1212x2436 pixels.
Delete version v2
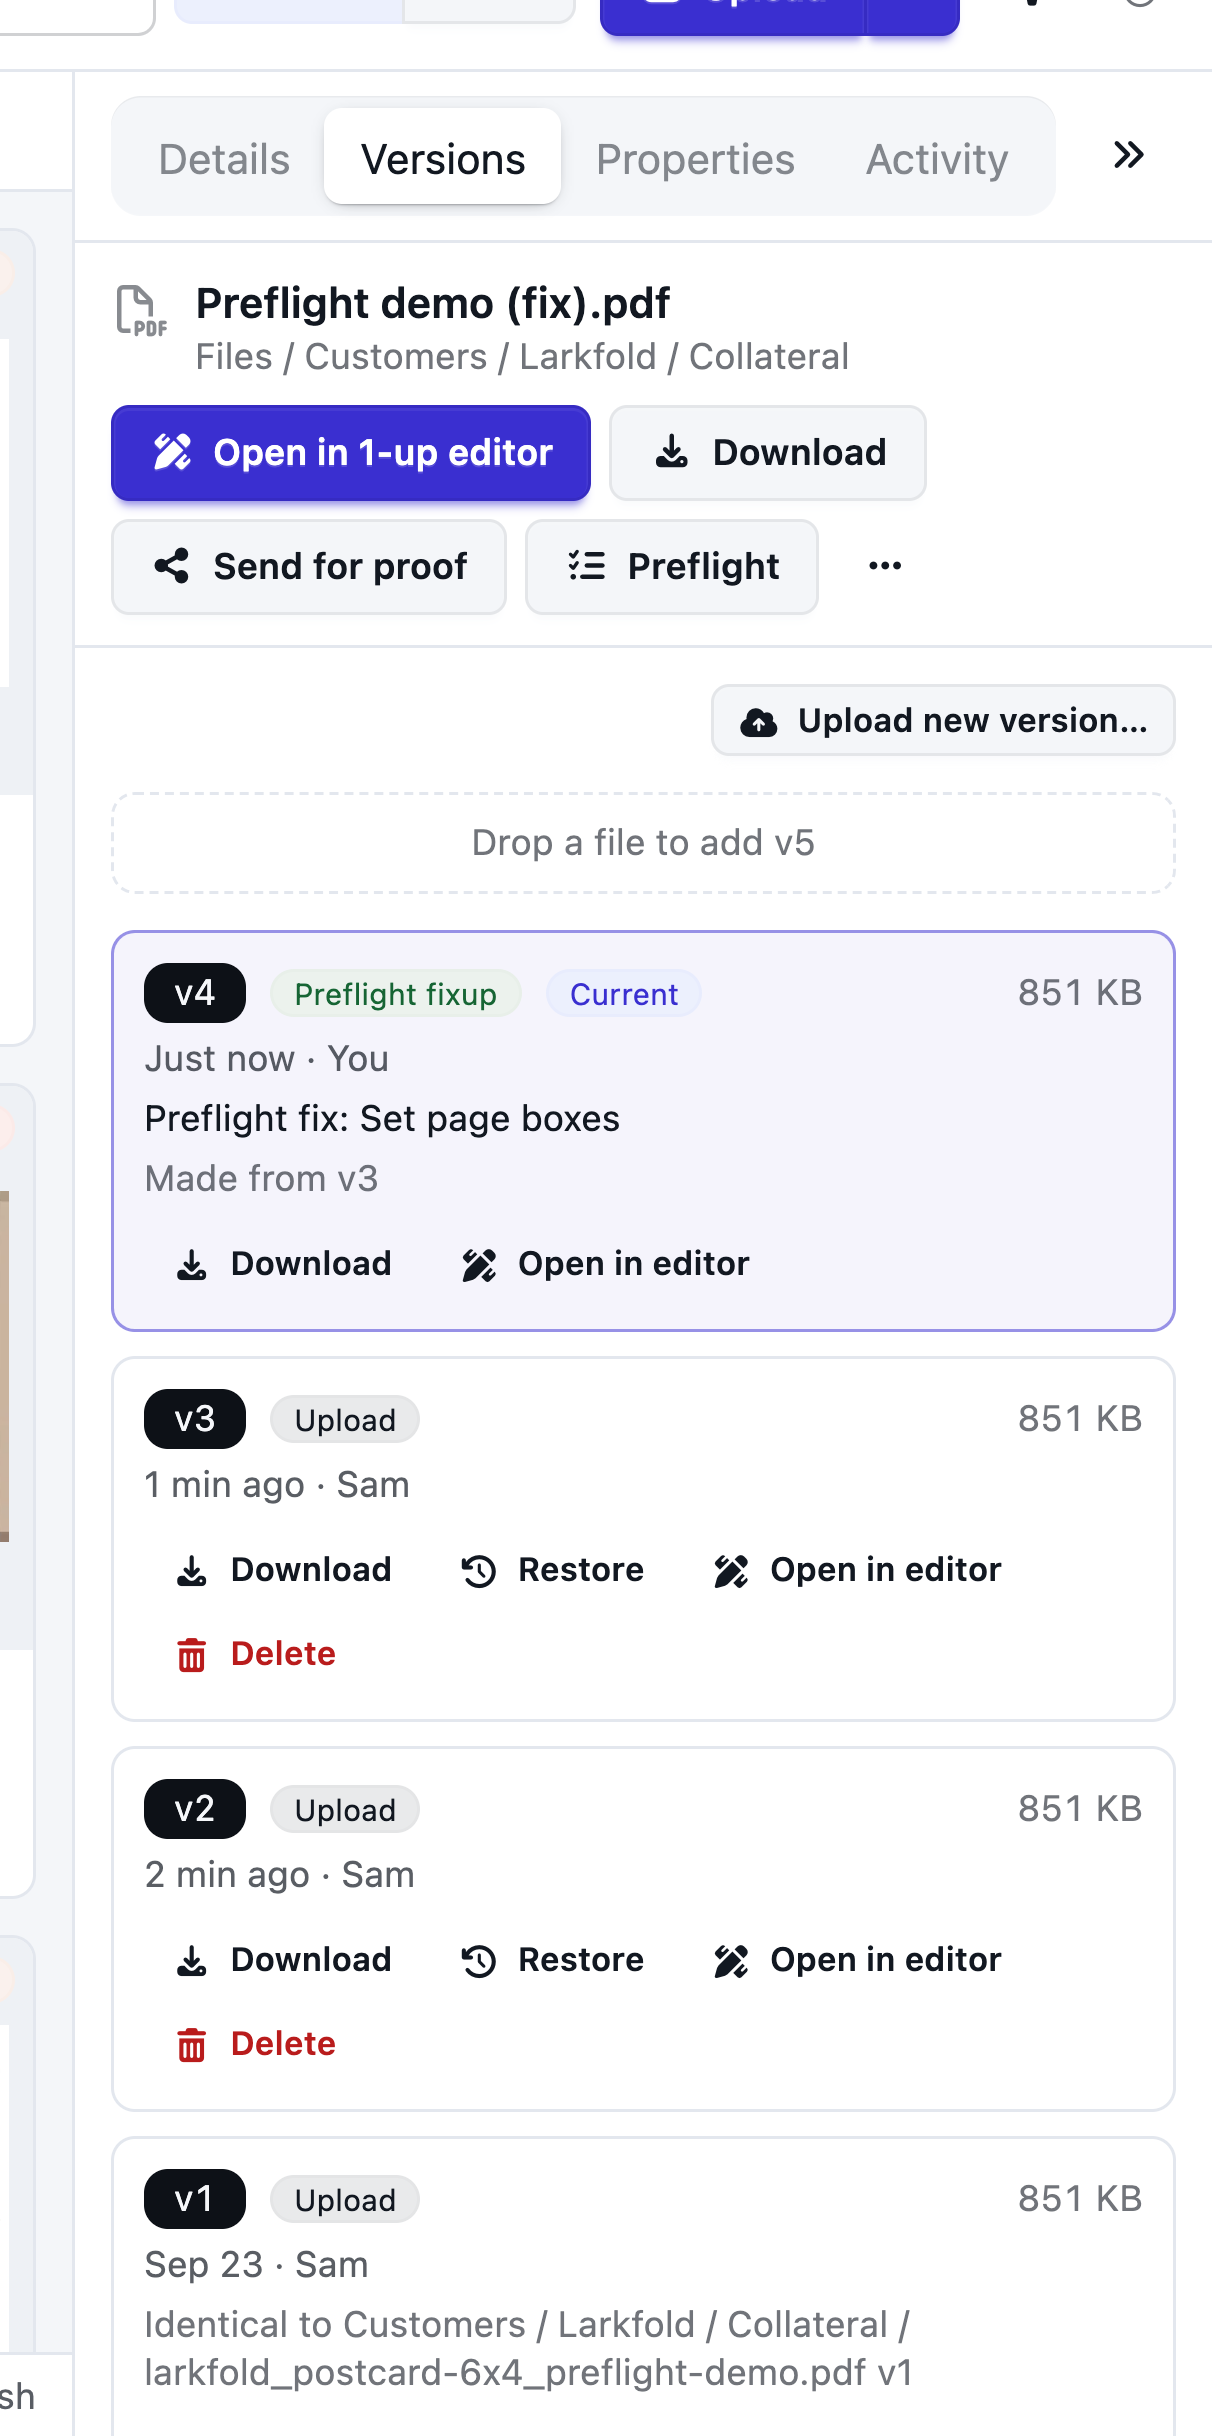(x=256, y=2044)
